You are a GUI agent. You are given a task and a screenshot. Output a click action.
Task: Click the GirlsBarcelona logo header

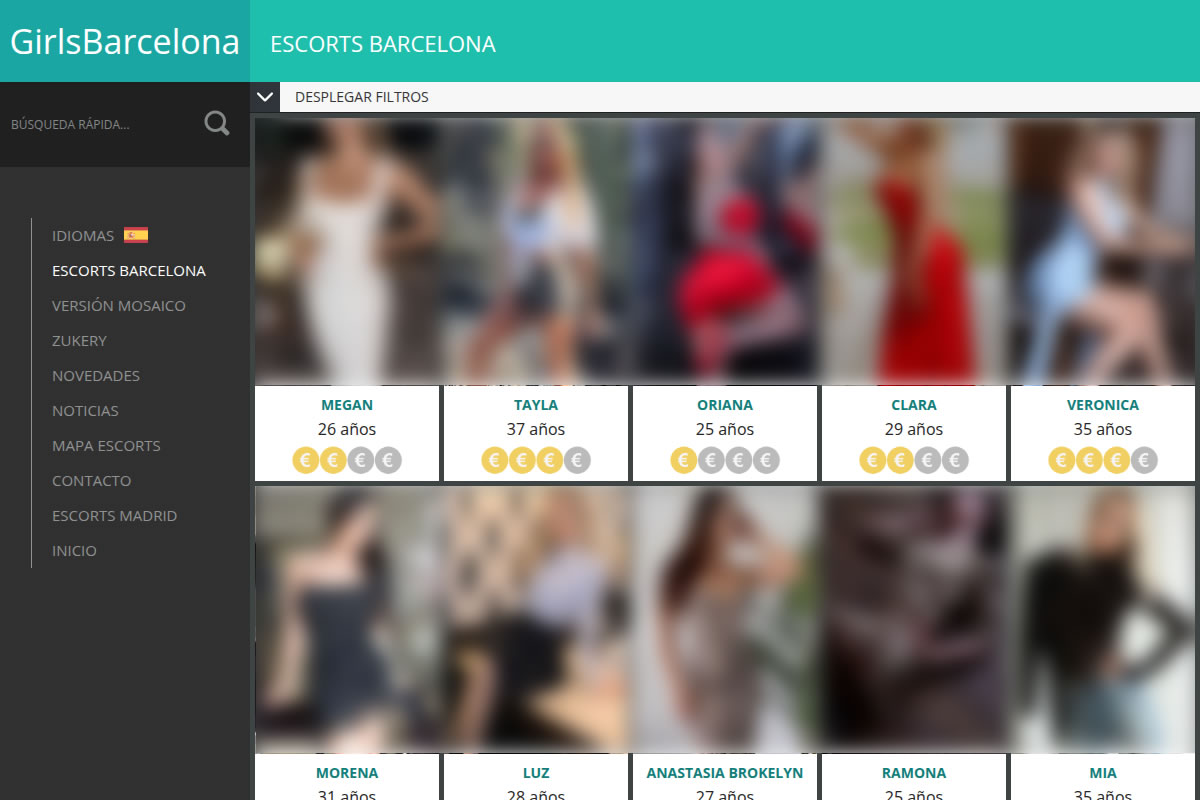(x=125, y=42)
